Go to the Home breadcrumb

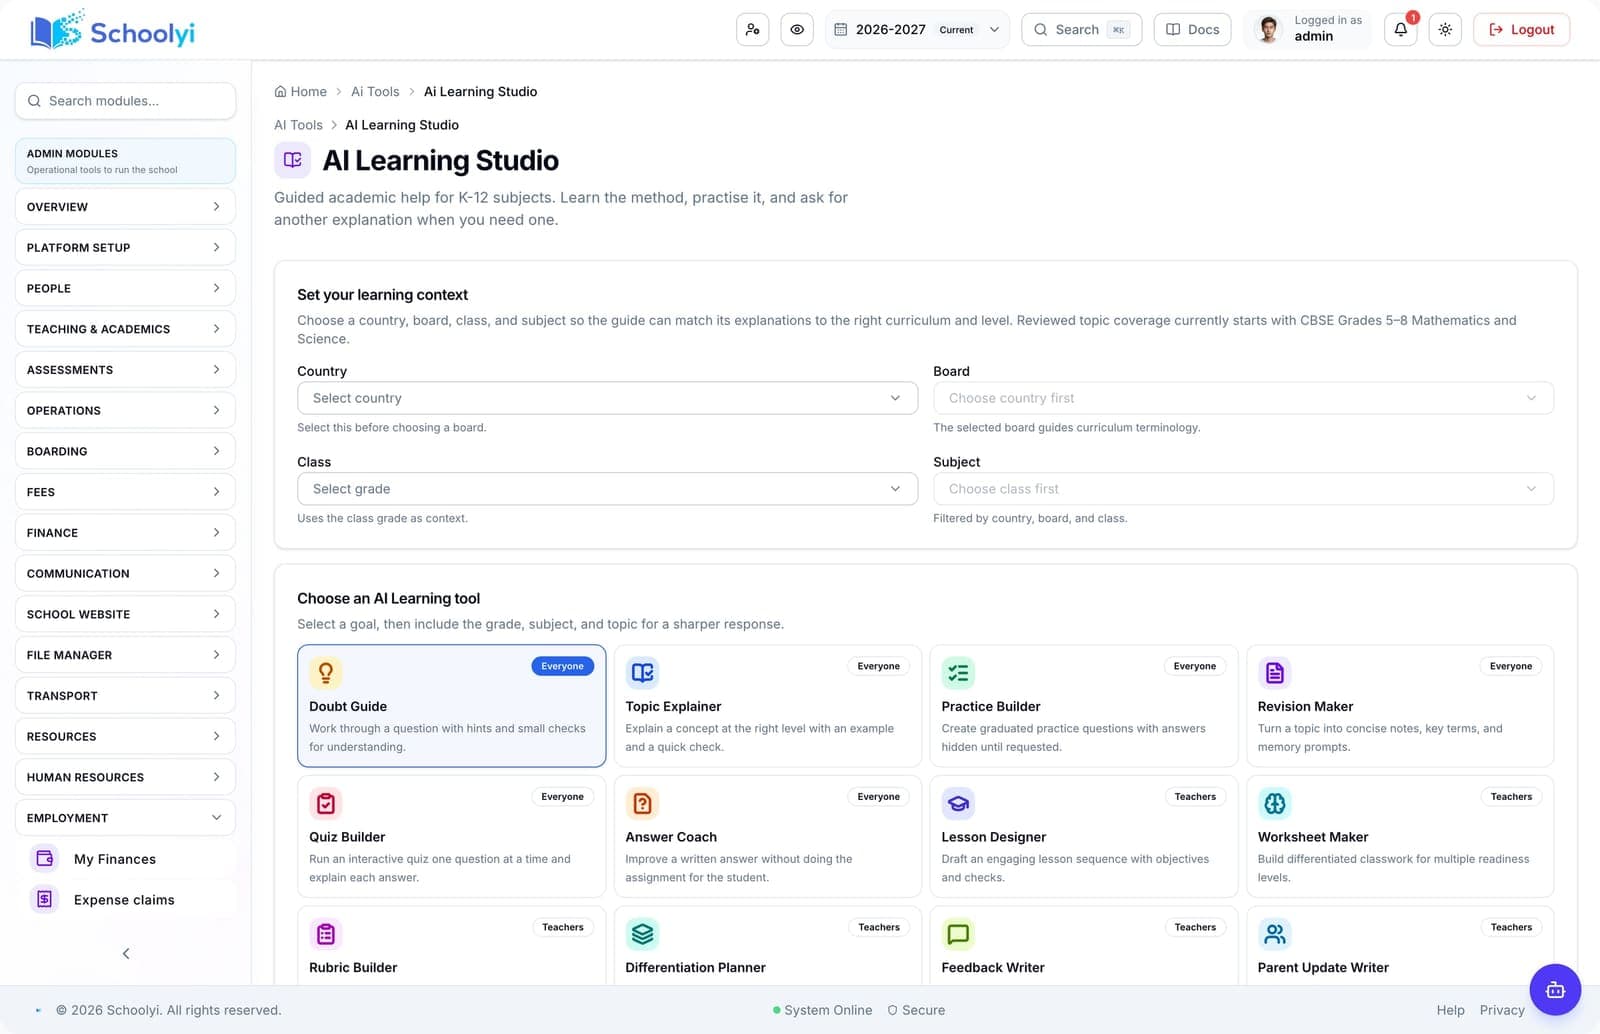pyautogui.click(x=301, y=91)
